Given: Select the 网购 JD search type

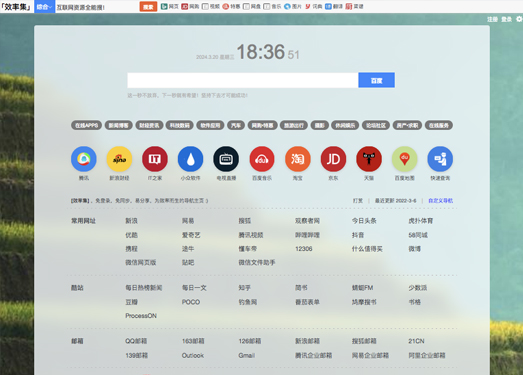Looking at the screenshot, I should (190, 6).
